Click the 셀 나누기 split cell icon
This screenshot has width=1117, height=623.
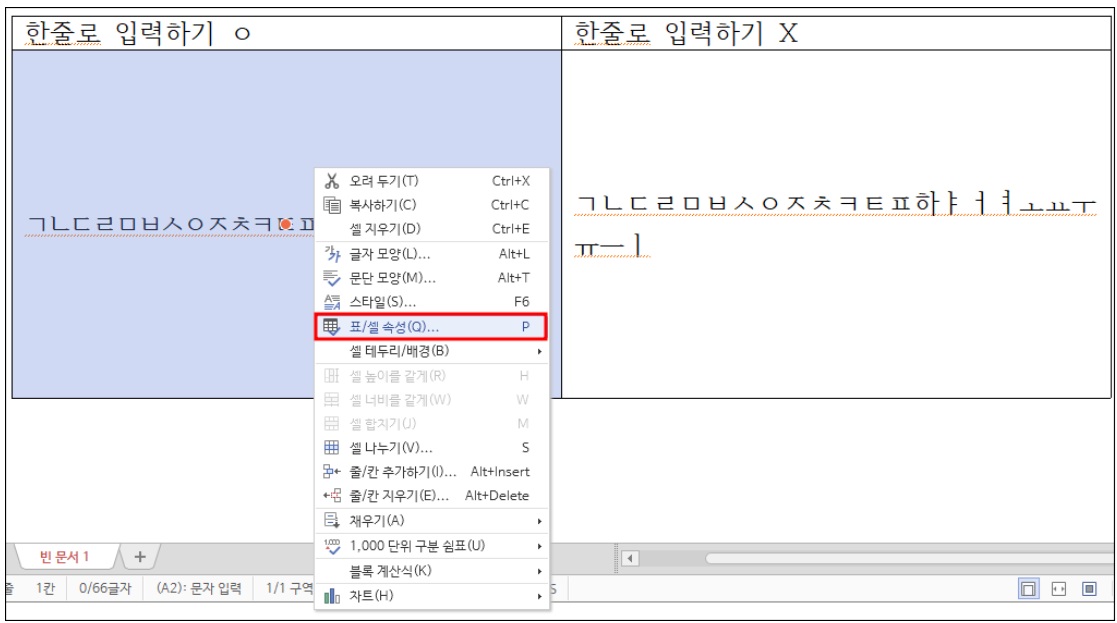pyautogui.click(x=332, y=448)
